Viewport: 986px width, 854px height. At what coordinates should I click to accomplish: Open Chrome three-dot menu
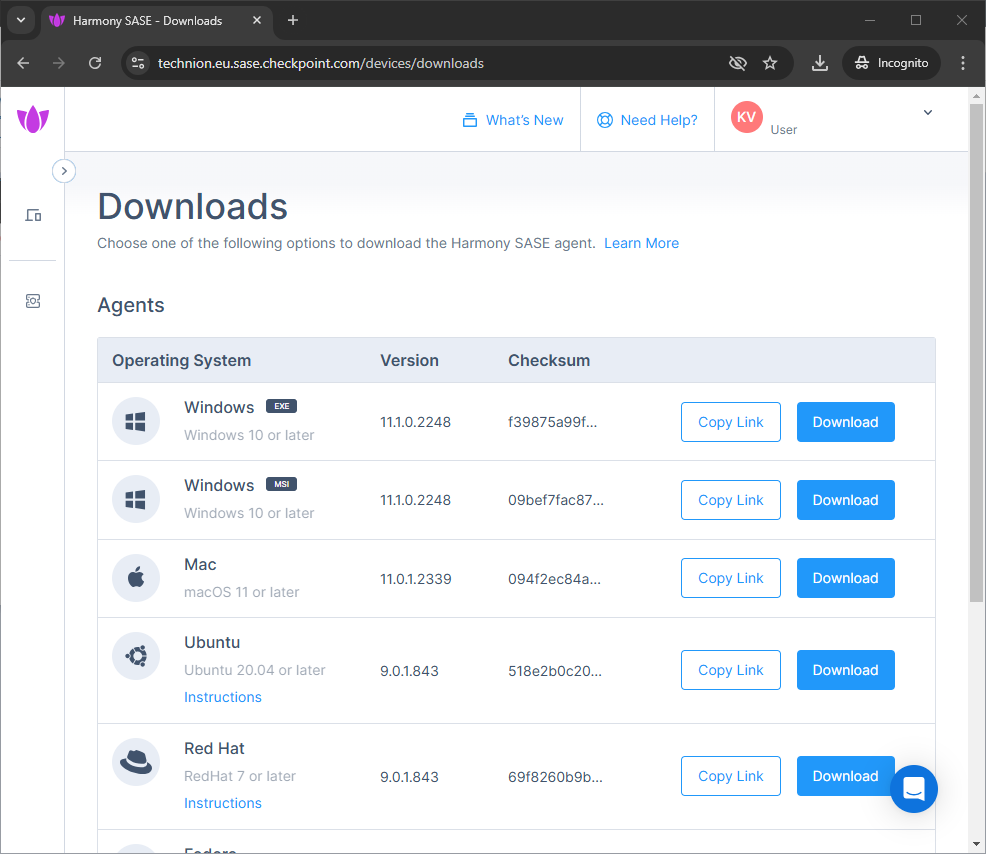[x=963, y=63]
